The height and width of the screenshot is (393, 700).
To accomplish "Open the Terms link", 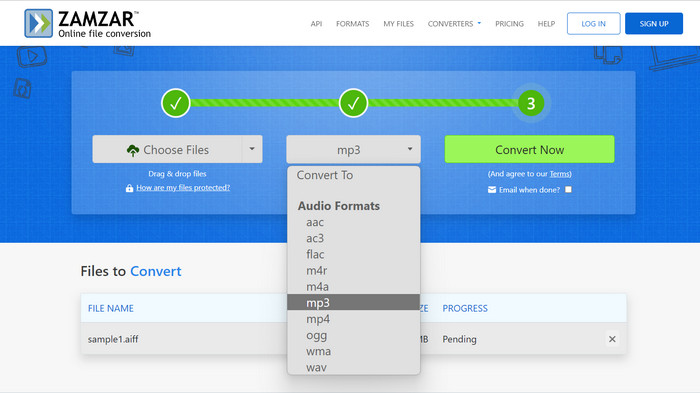I will tap(559, 174).
